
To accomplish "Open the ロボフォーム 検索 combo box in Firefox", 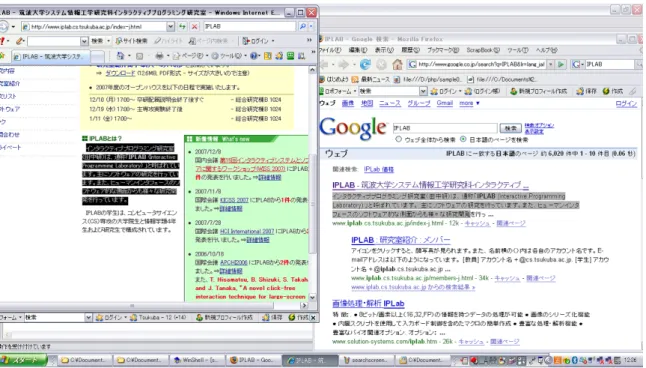I will point(393,91).
